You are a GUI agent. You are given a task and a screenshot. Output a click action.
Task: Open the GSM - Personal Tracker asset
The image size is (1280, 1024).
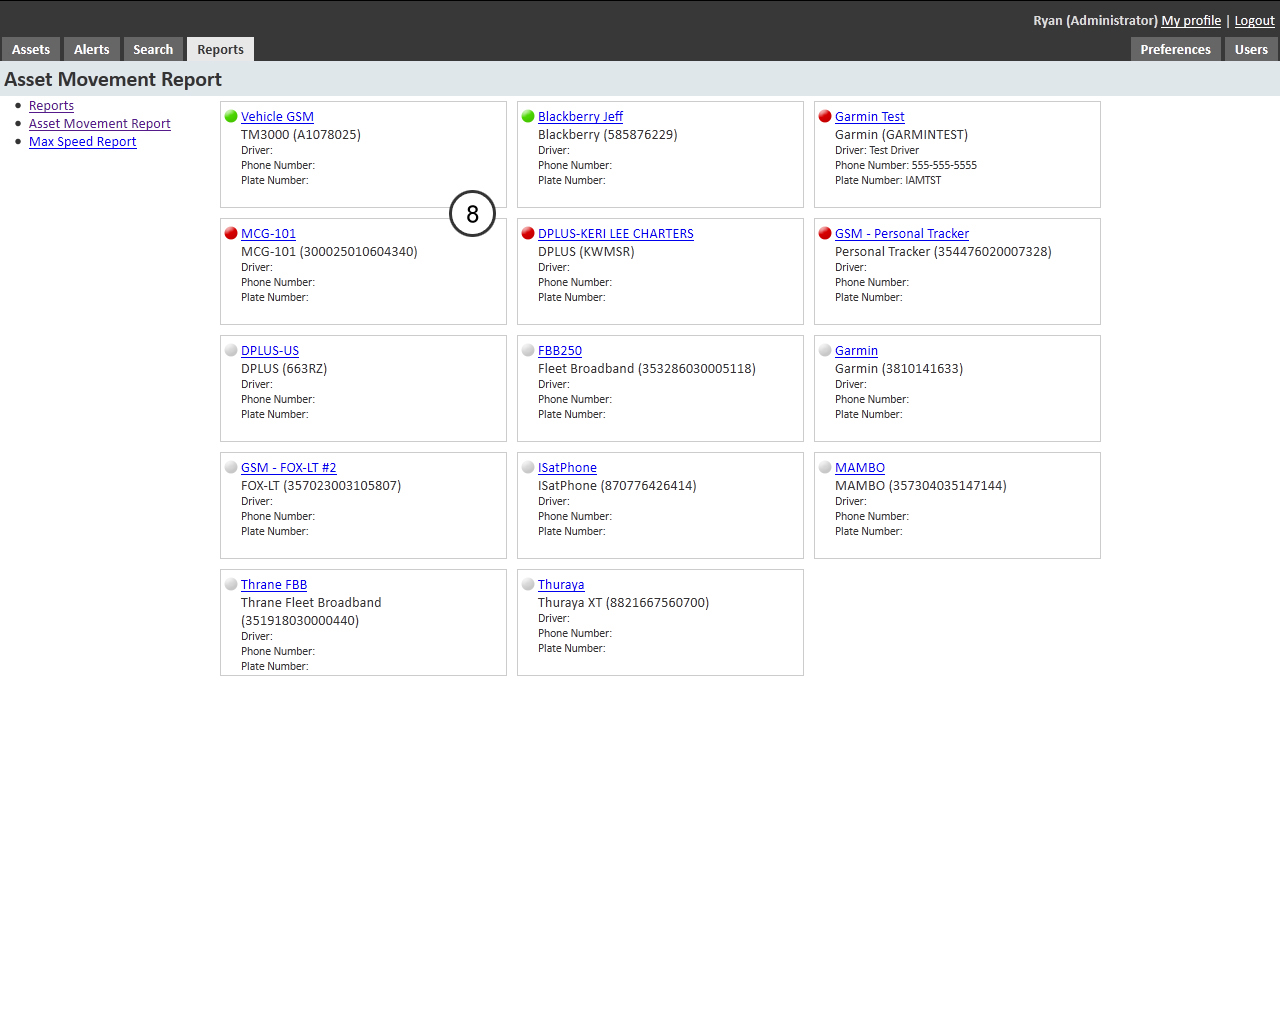(901, 234)
